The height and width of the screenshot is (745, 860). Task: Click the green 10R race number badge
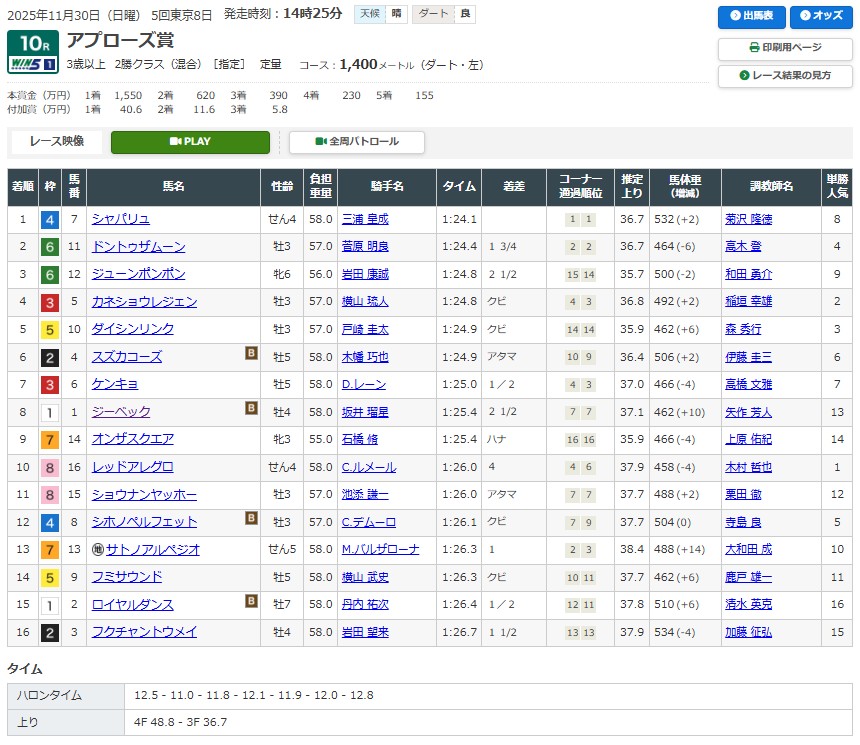(x=31, y=43)
